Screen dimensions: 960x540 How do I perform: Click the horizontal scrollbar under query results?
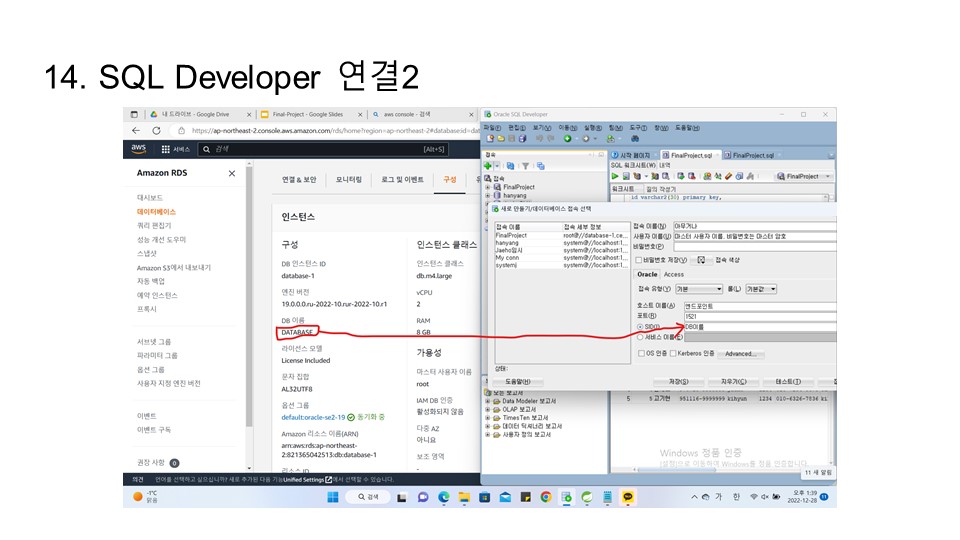[x=677, y=470]
